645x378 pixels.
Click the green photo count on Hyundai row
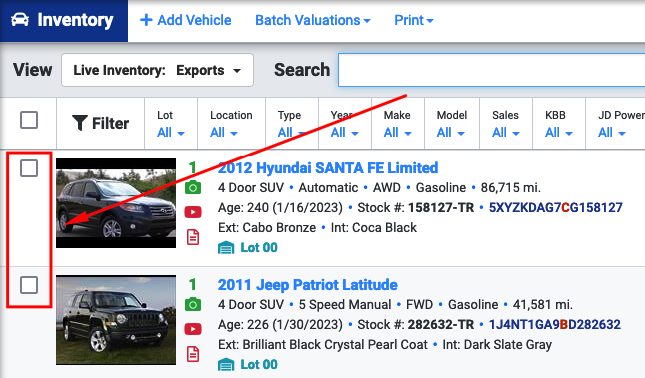pos(192,167)
